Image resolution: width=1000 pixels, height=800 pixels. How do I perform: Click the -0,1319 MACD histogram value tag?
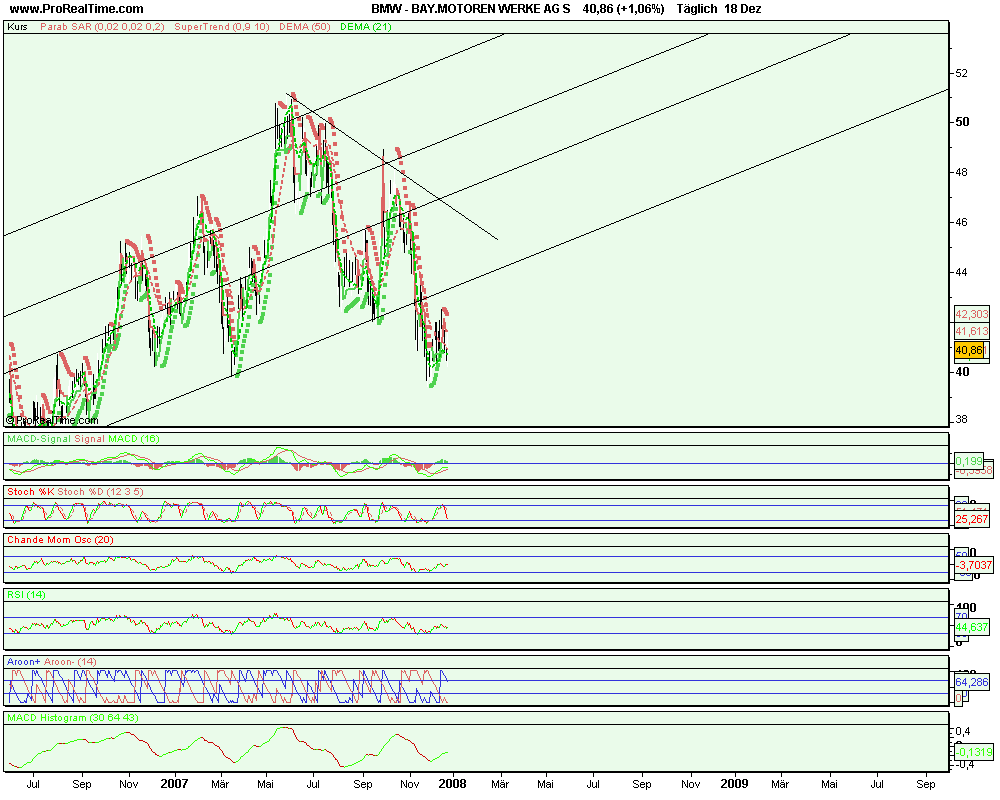(x=974, y=752)
